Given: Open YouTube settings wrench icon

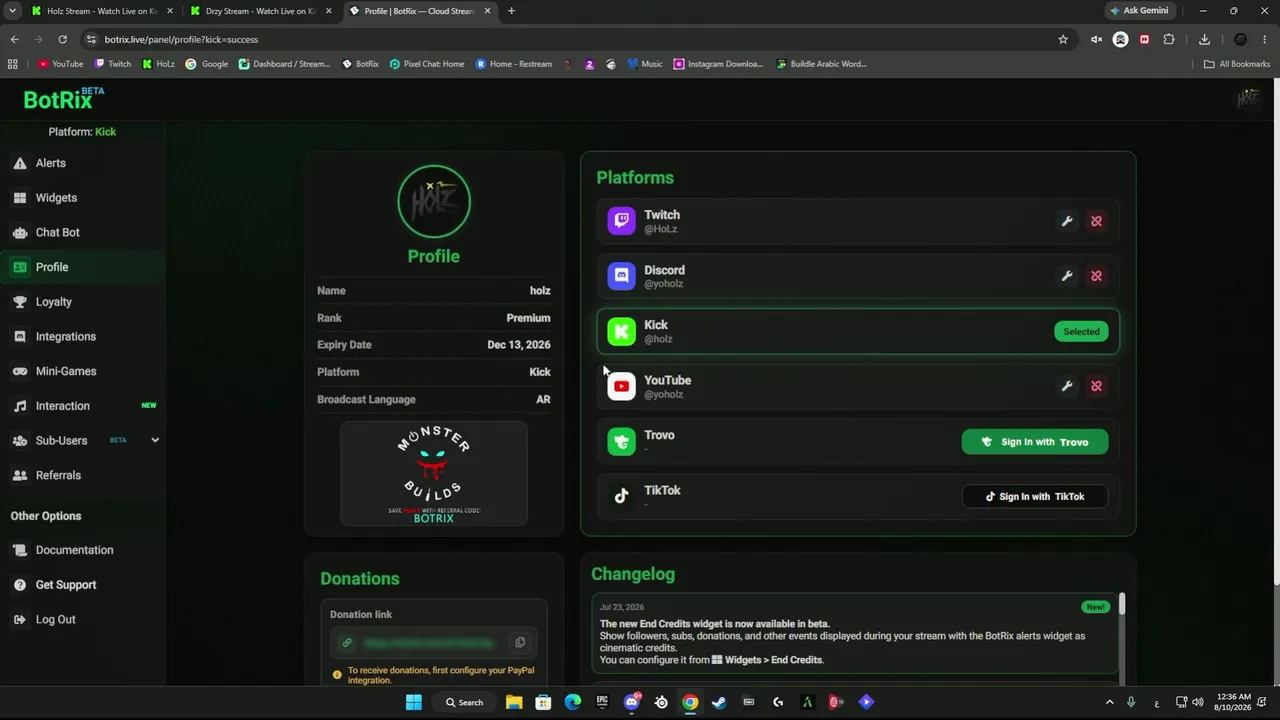Looking at the screenshot, I should click(1067, 386).
